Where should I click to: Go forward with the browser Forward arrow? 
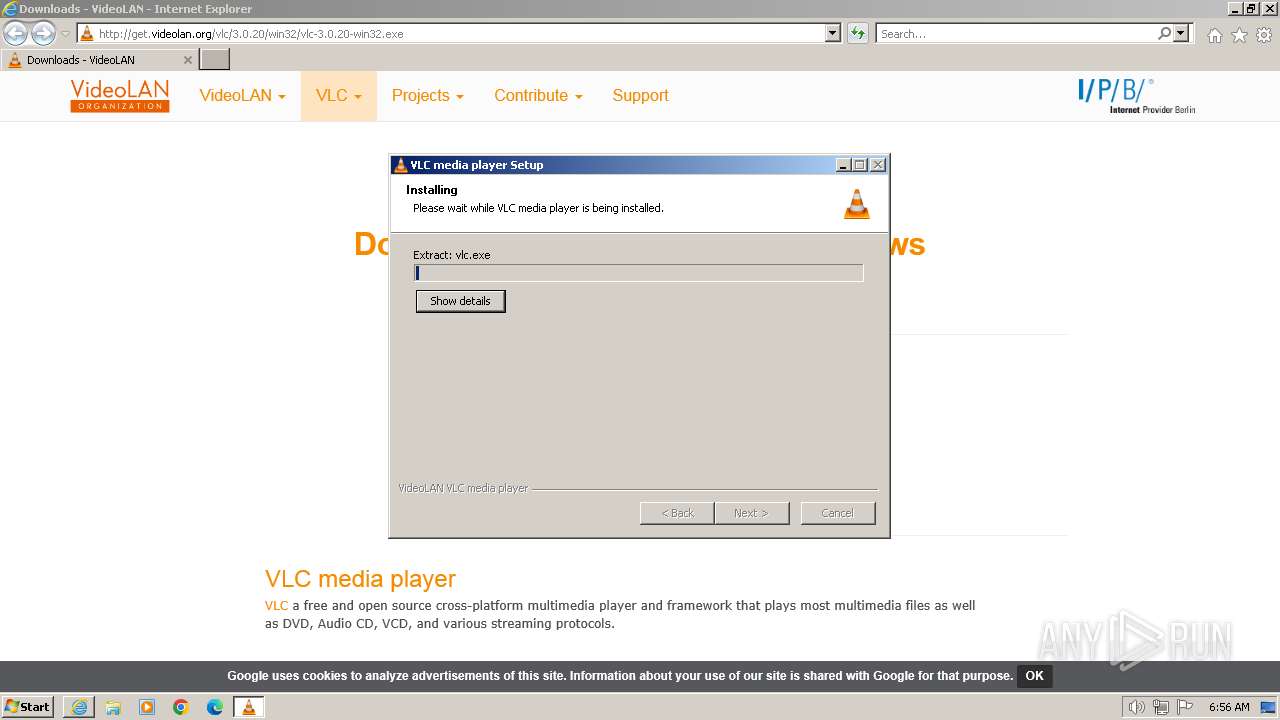(x=43, y=34)
